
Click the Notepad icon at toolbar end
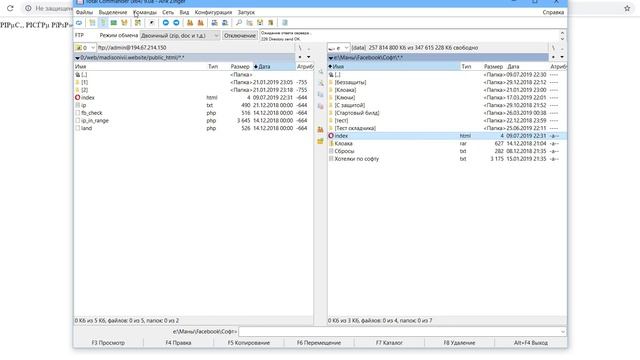click(285, 23)
